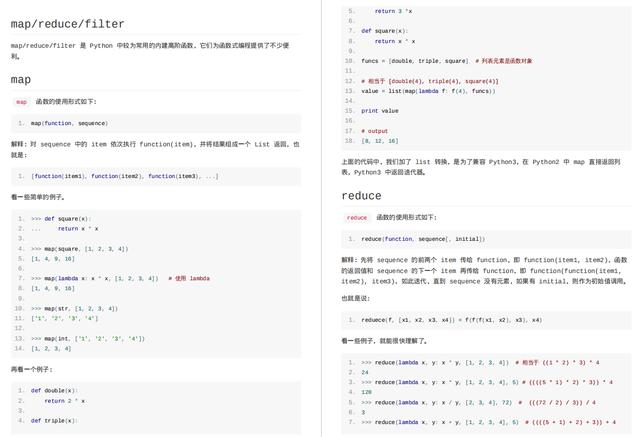Image resolution: width=640 pixels, height=437 pixels.
Task: Click comment "# 相当于 [double(4), triple(4), square(4)]"
Action: (430, 81)
